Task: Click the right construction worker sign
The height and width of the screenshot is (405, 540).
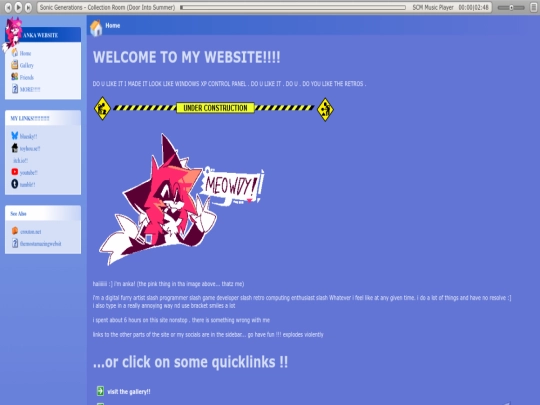Action: coord(325,109)
